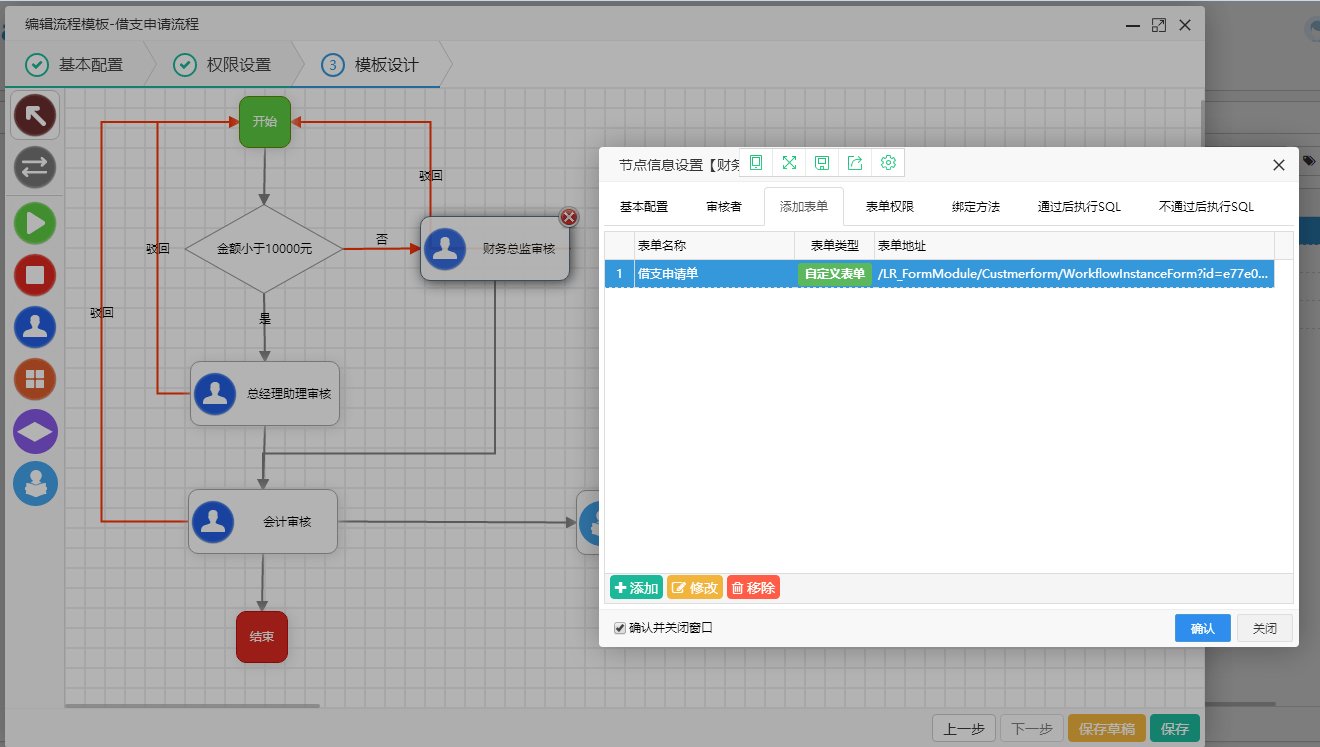Confirm with the blue 确认 button
The image size is (1320, 747).
point(1202,628)
